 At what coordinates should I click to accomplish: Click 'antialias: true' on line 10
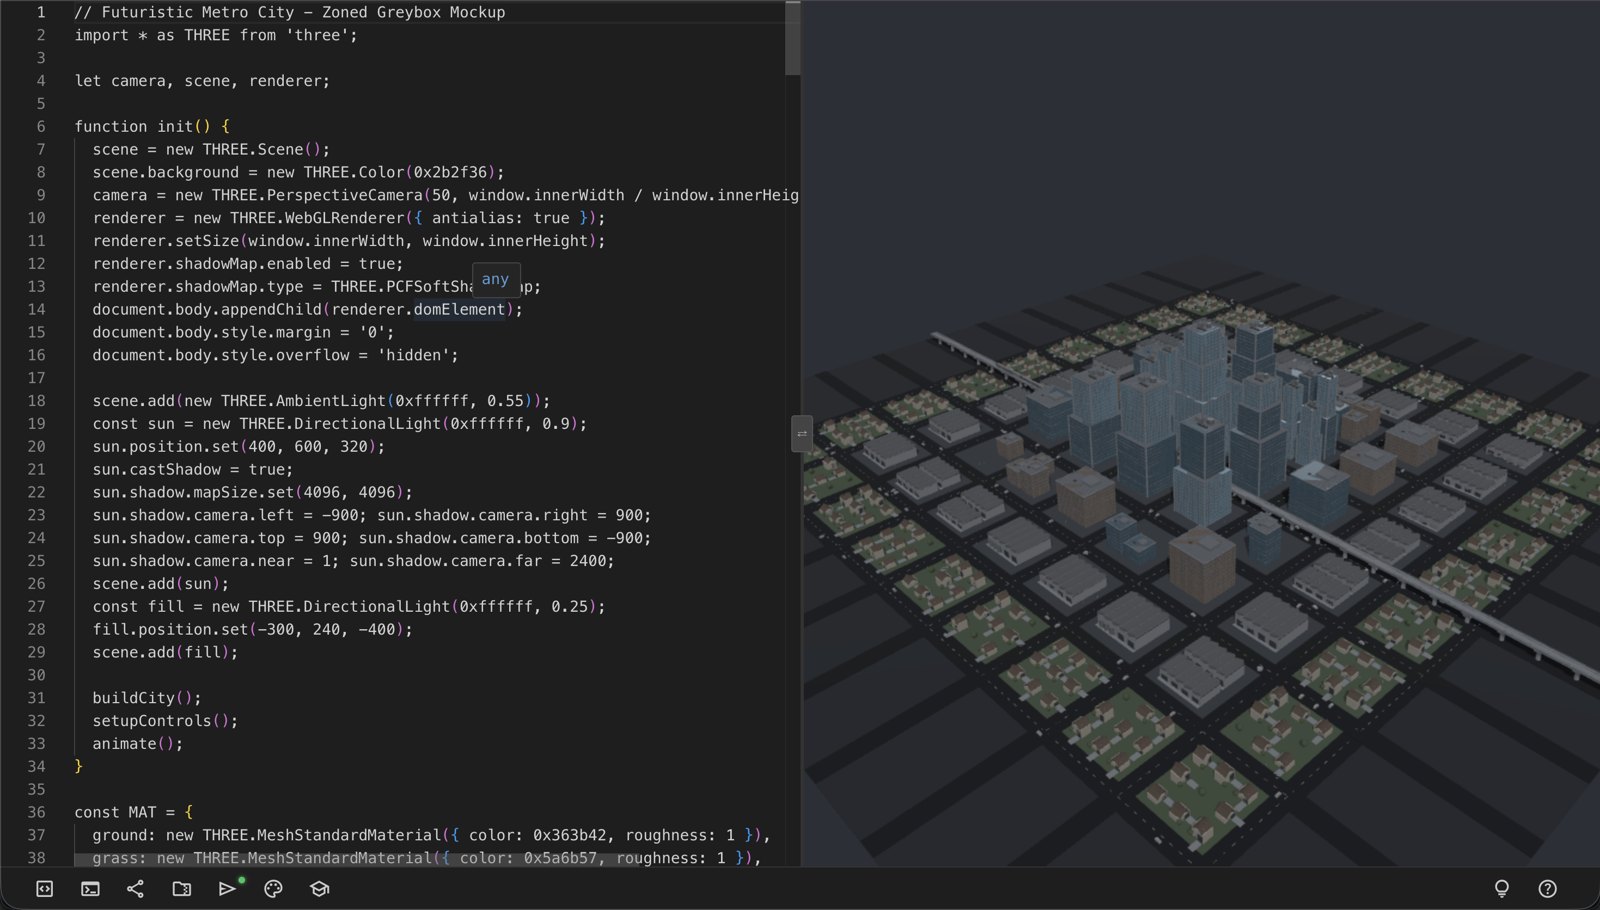(501, 218)
